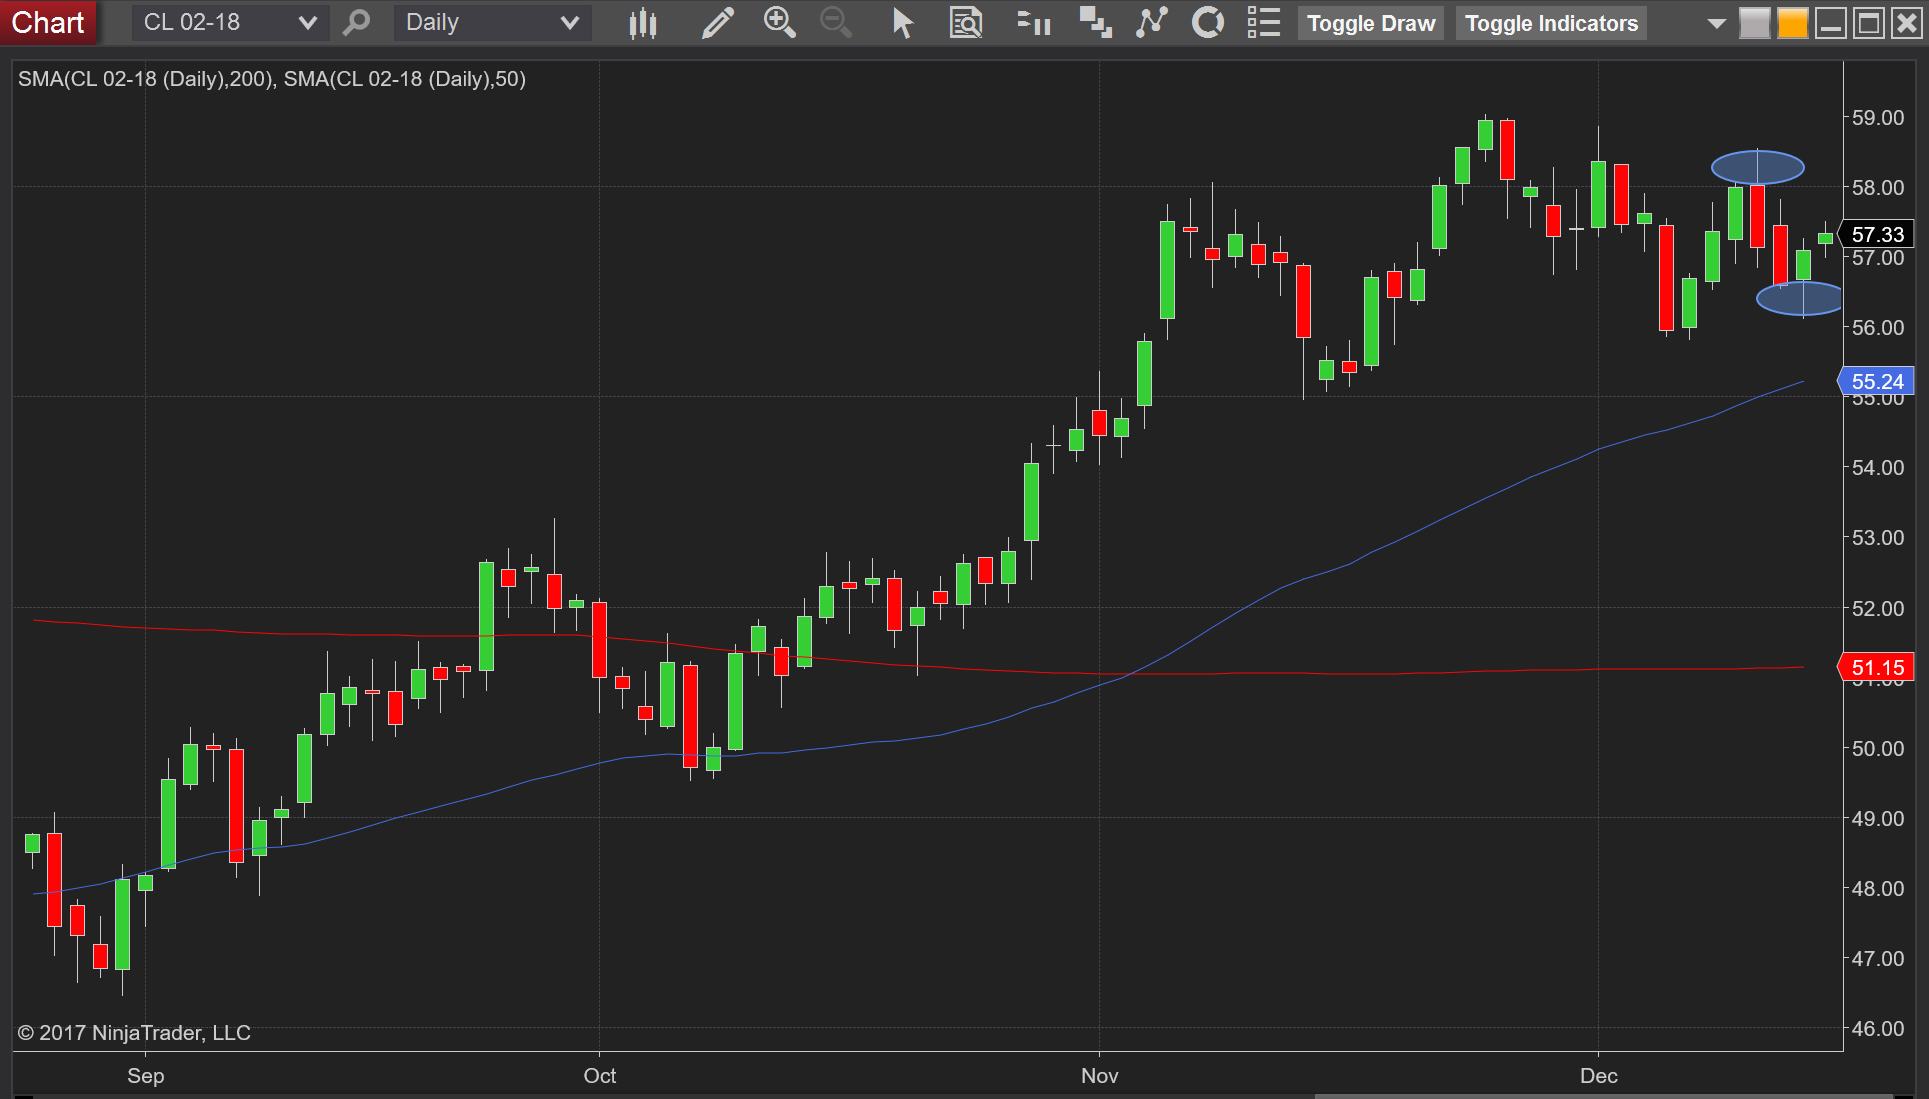
Task: Click the Nov label on time axis
Action: (x=1099, y=1076)
